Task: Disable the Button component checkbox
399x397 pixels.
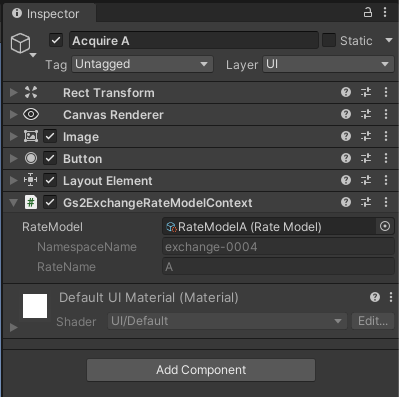Action: pyautogui.click(x=50, y=158)
